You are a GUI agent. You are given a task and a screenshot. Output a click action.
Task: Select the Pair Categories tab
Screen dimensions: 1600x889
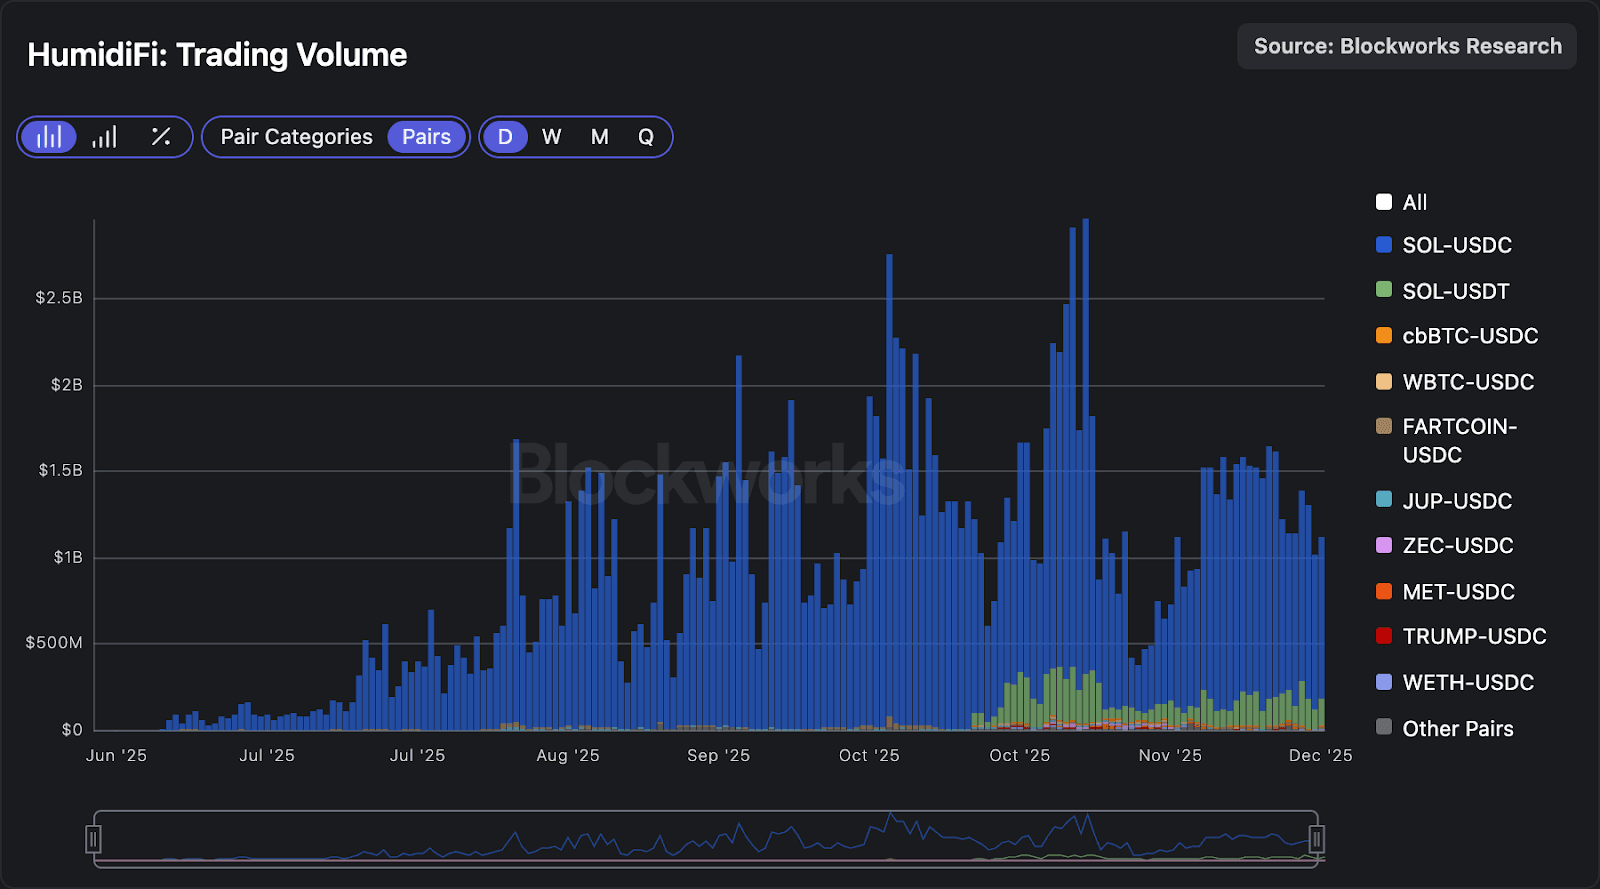[296, 137]
